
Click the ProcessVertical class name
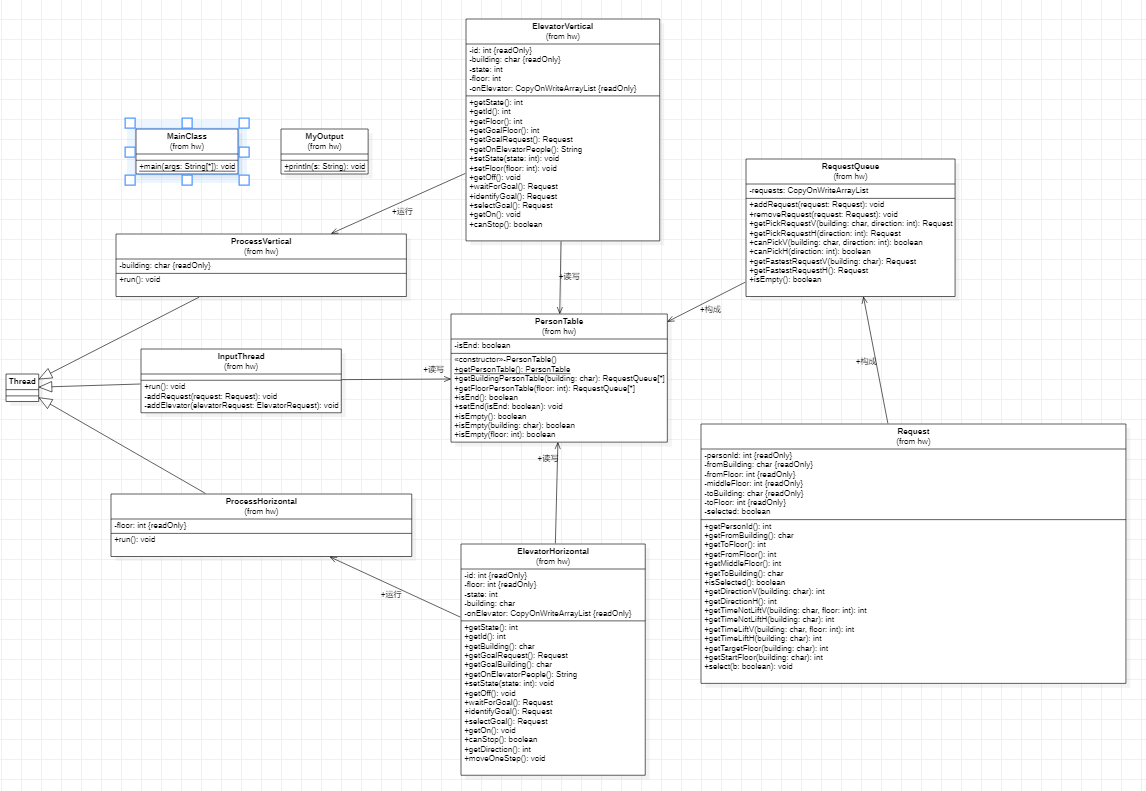coord(261,241)
